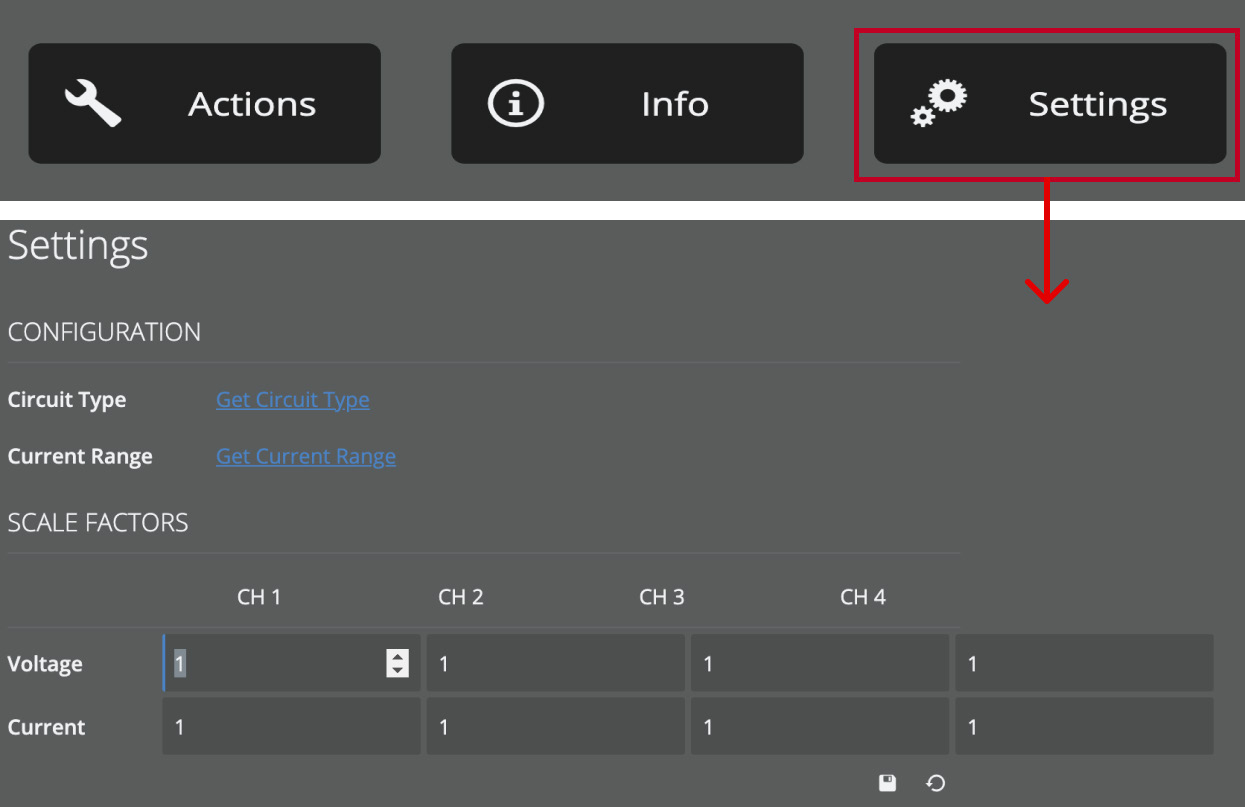Select the CH 4 Current input field
1245x807 pixels.
click(x=1084, y=726)
